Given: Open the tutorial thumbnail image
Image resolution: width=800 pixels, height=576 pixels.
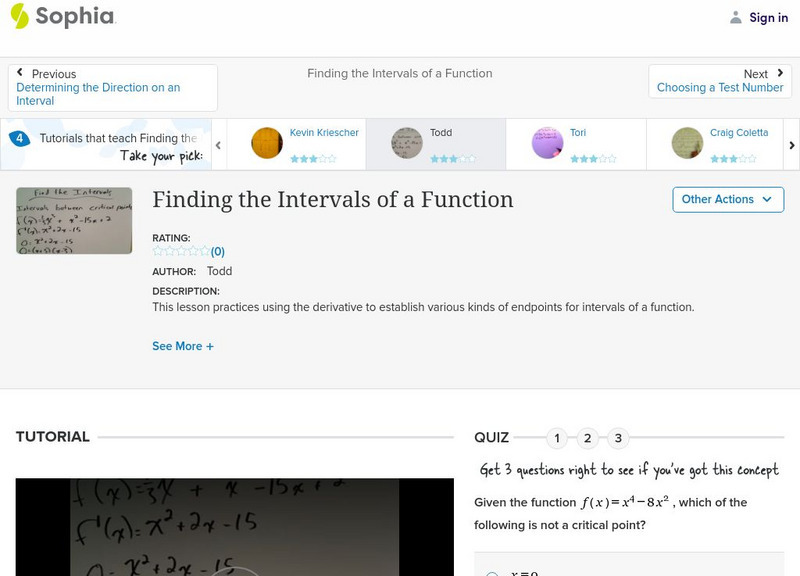Looking at the screenshot, I should pyautogui.click(x=75, y=222).
